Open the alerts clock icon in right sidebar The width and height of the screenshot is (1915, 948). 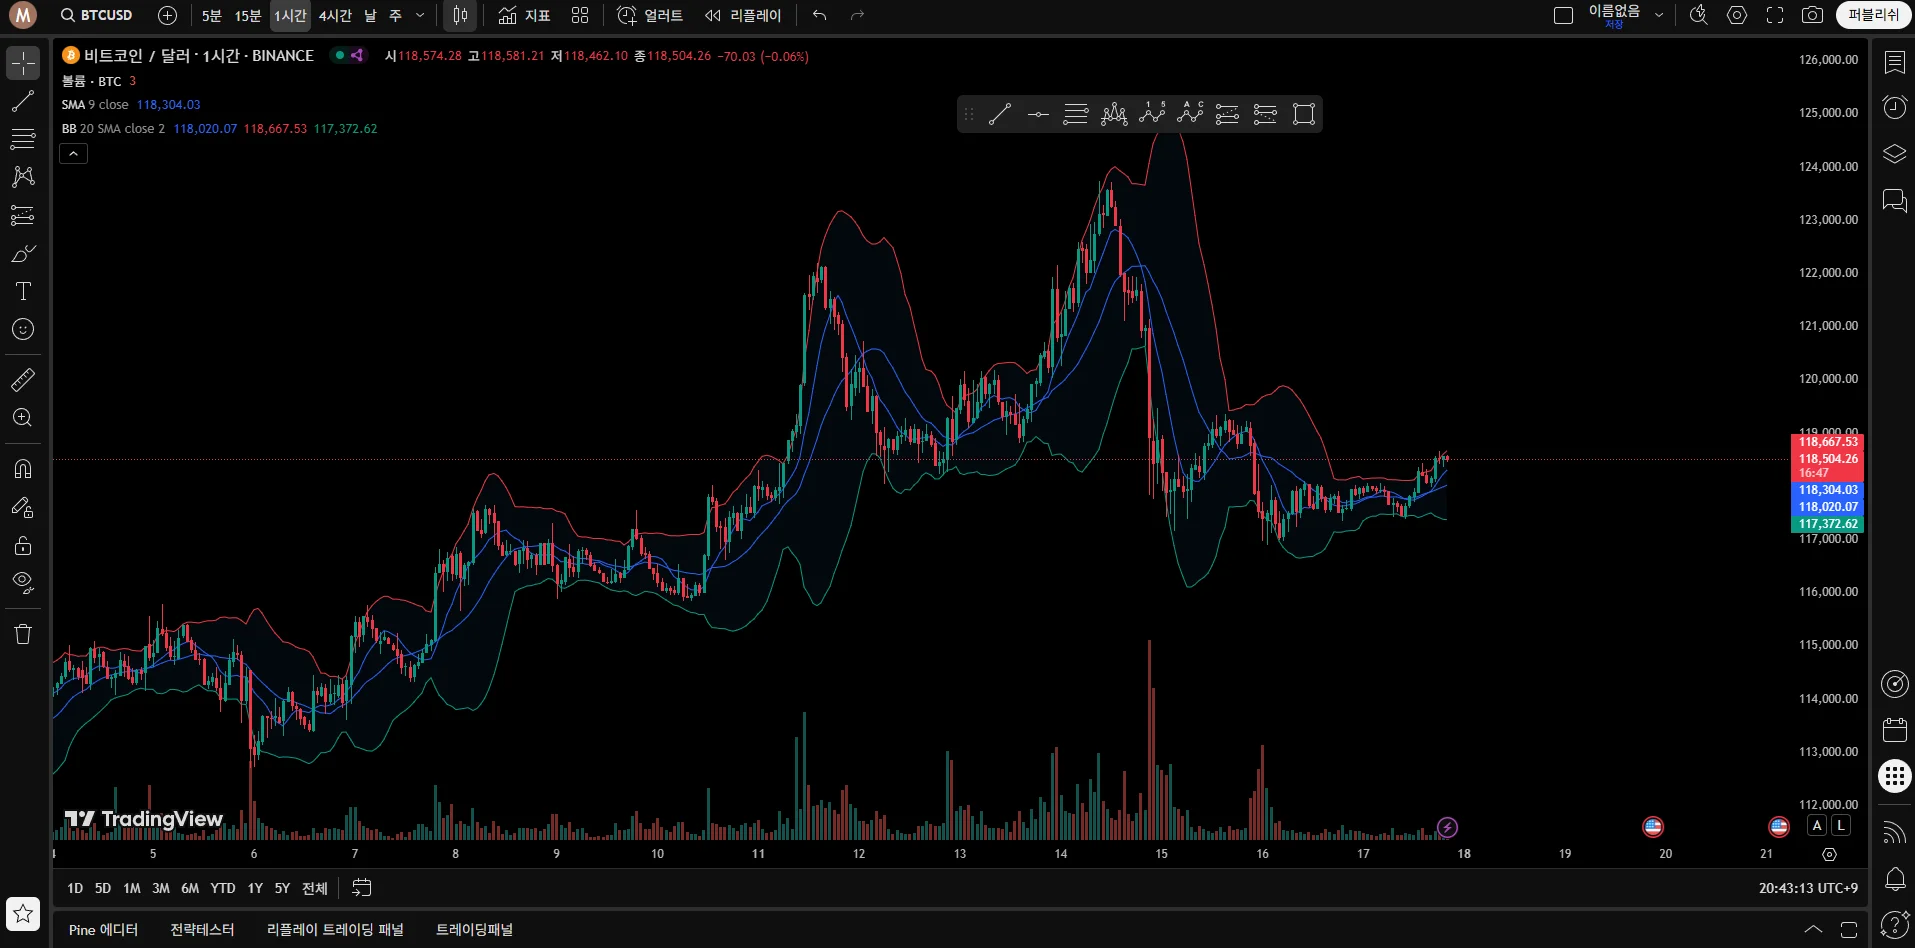[x=1894, y=108]
